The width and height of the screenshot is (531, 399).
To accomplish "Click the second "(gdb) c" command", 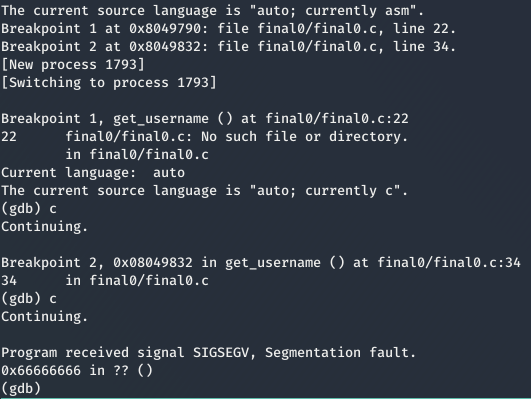I will [x=29, y=299].
